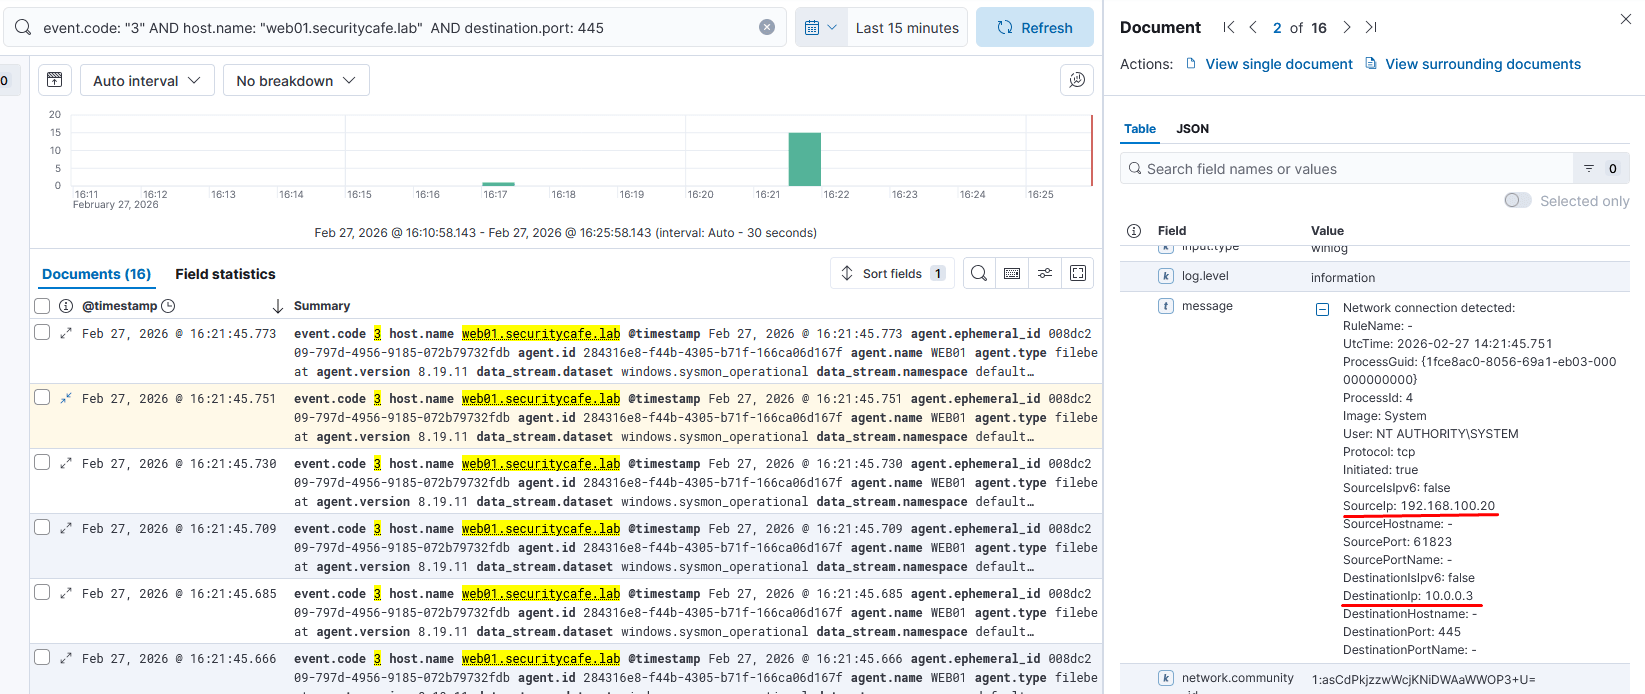Click the Summary column header

click(322, 306)
